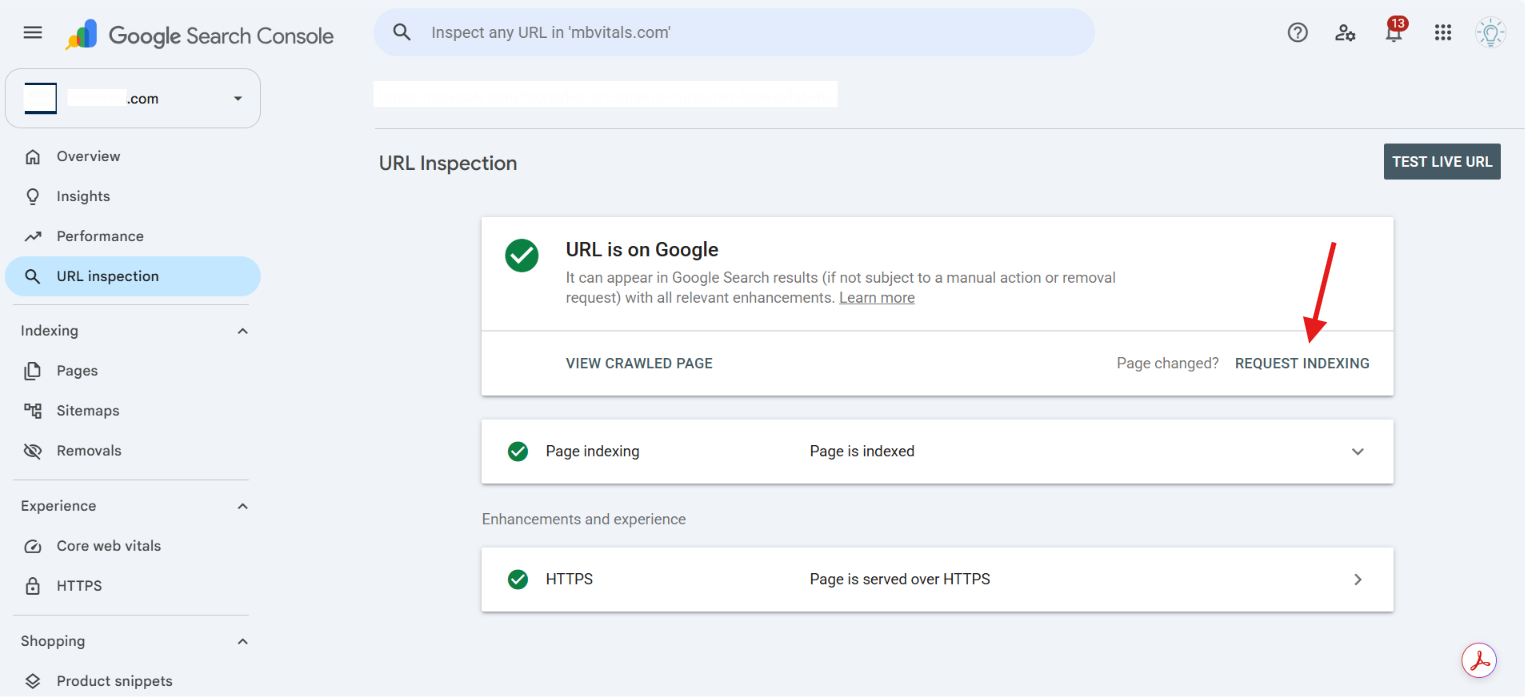The width and height of the screenshot is (1525, 697).
Task: Click the Overview home icon
Action: (33, 156)
